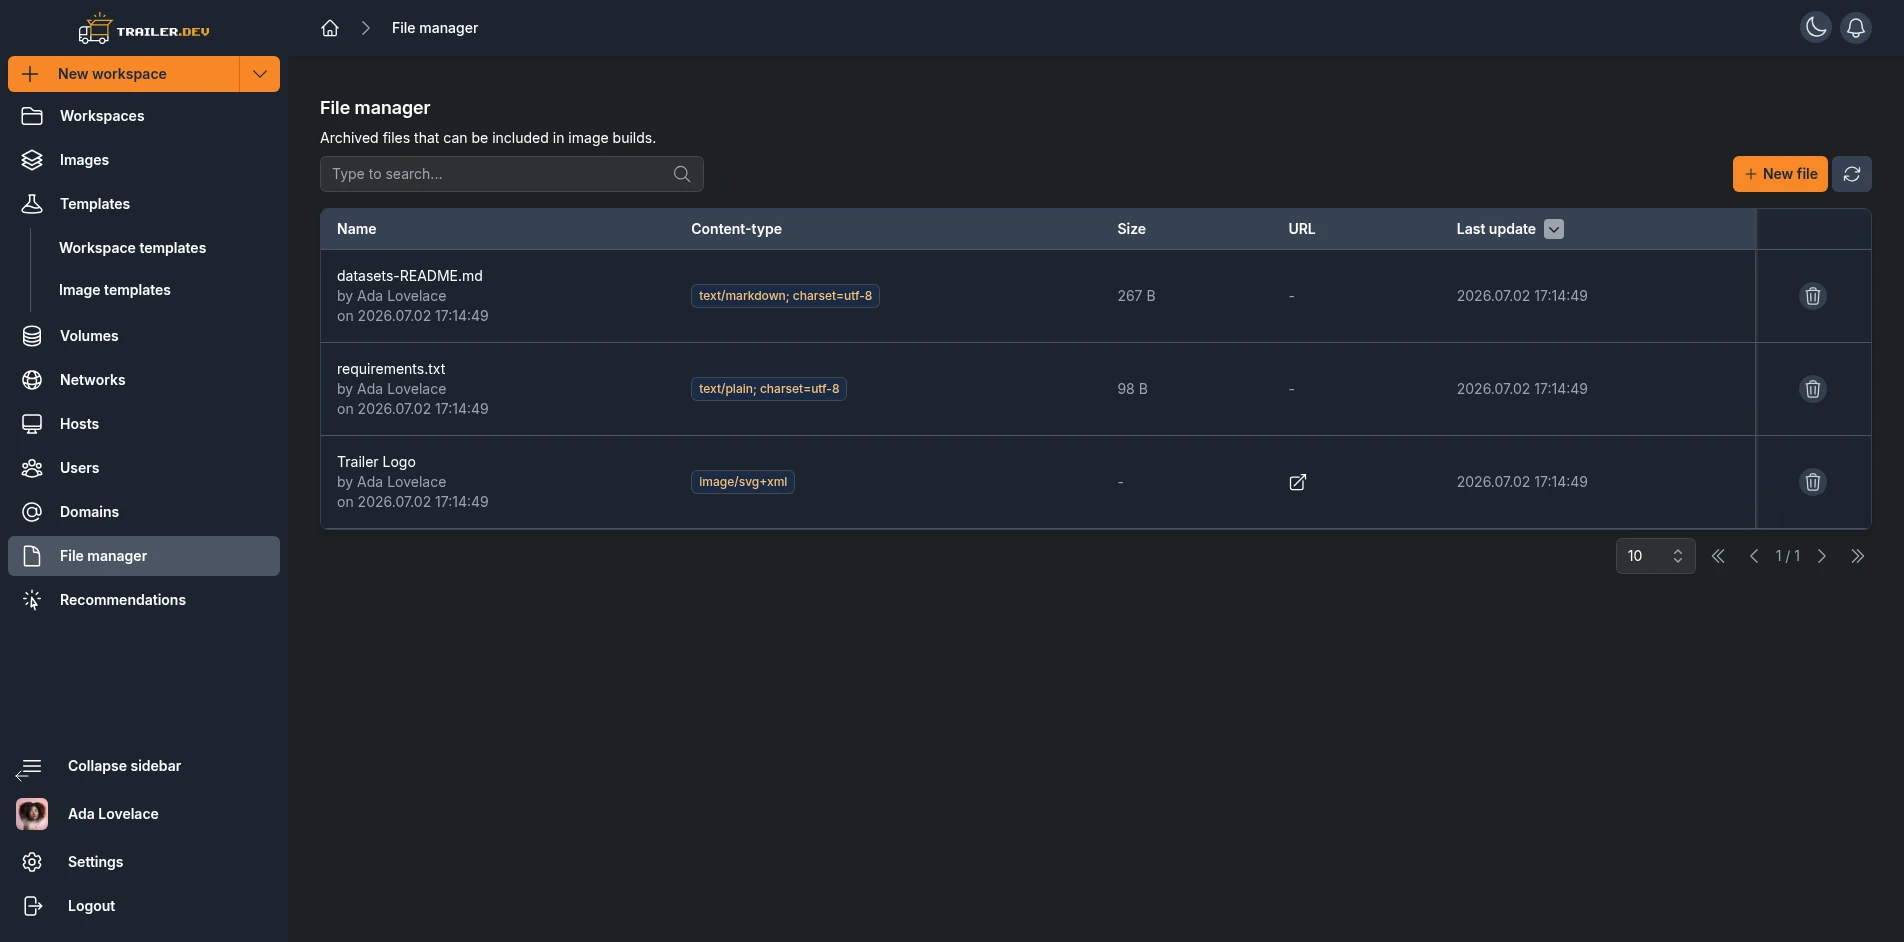Open Volumes in sidebar
Screen dimensions: 1904x942
144,336
